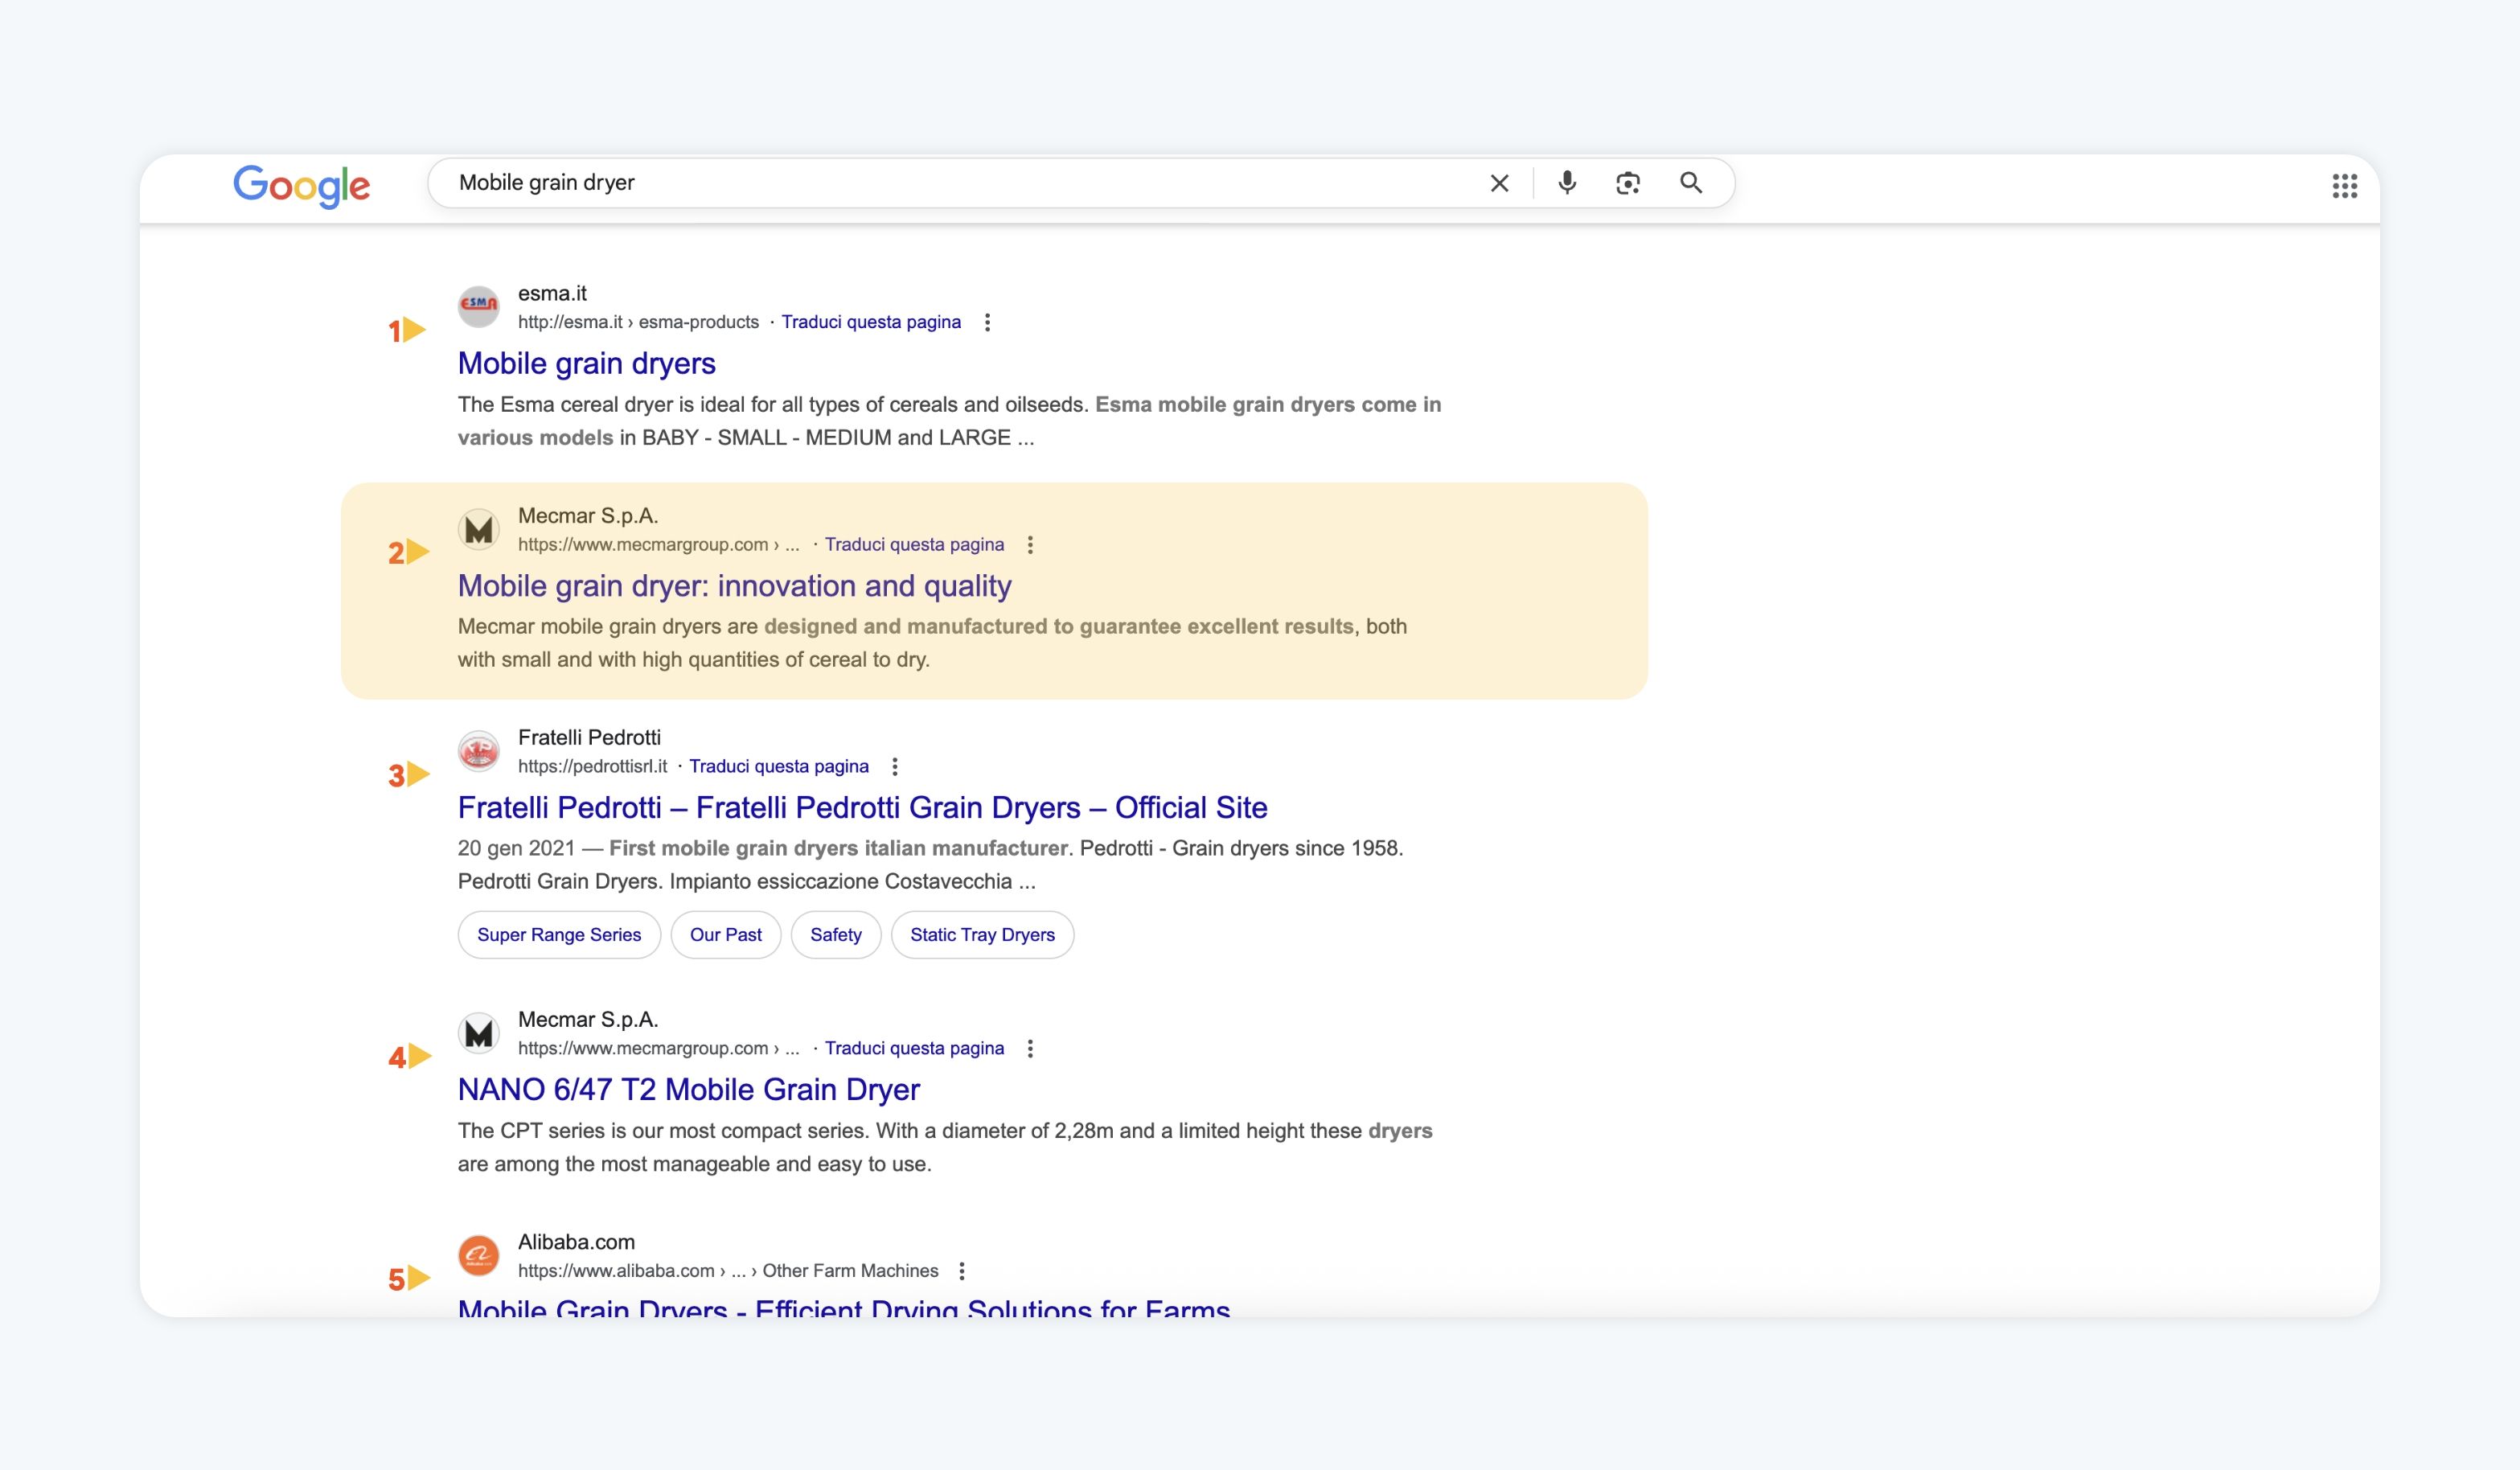Open 'Mobile grain dryer: innovation and quality' result
2520x1470 pixels.
[x=735, y=586]
